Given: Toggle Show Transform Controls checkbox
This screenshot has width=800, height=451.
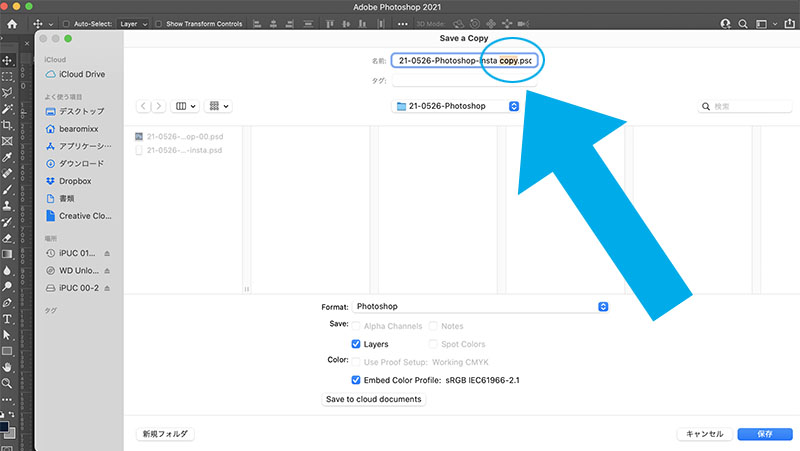Looking at the screenshot, I should point(158,23).
